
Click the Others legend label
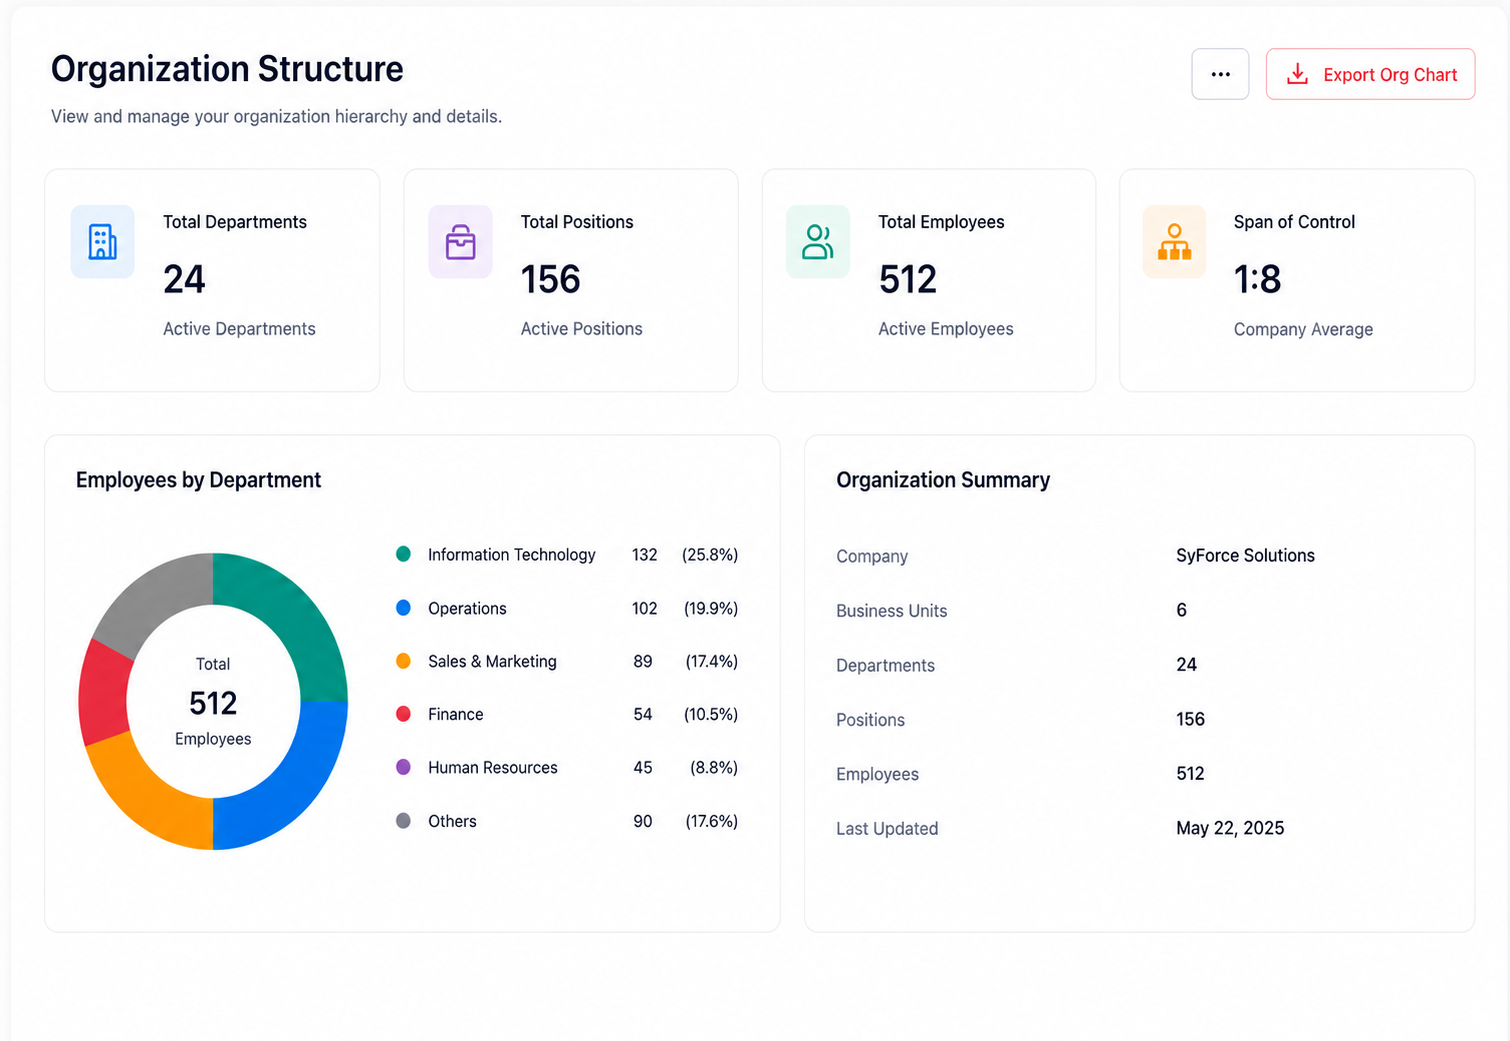click(x=452, y=821)
